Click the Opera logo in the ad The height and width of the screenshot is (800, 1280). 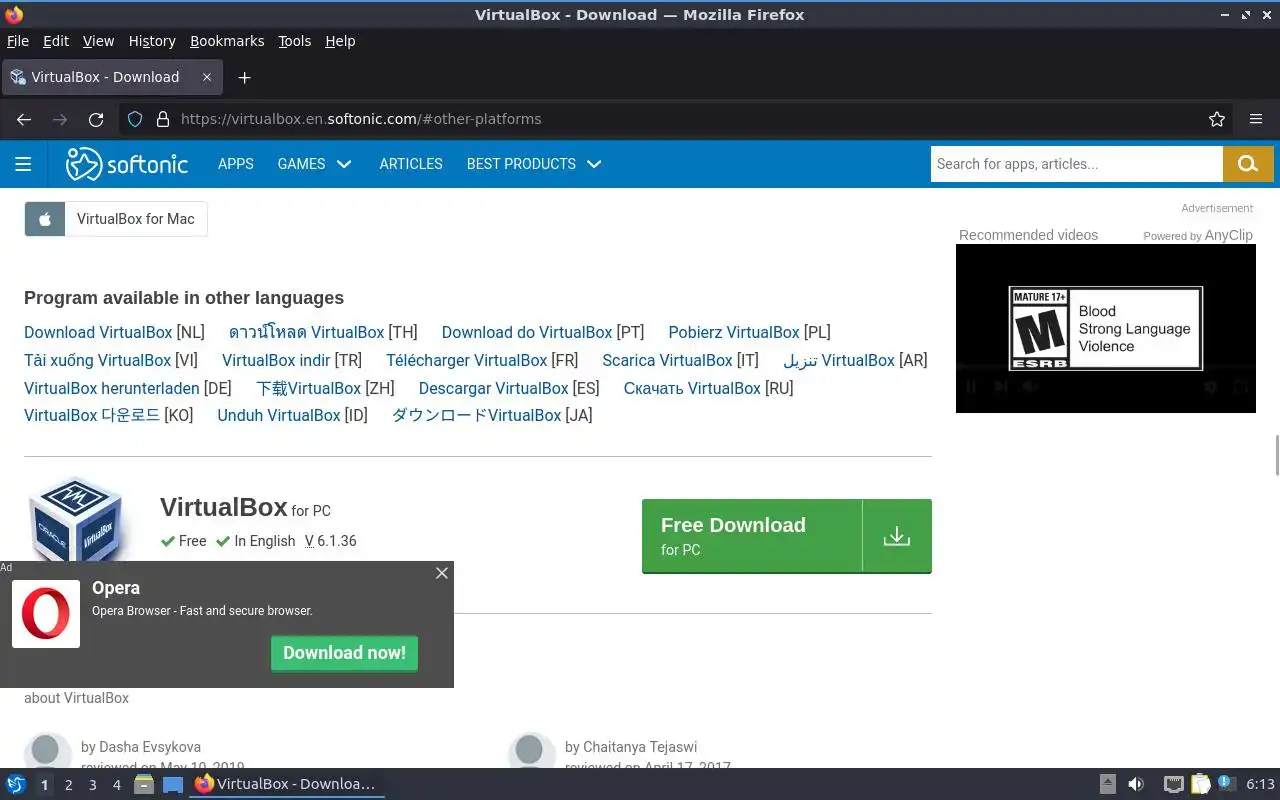(x=46, y=614)
